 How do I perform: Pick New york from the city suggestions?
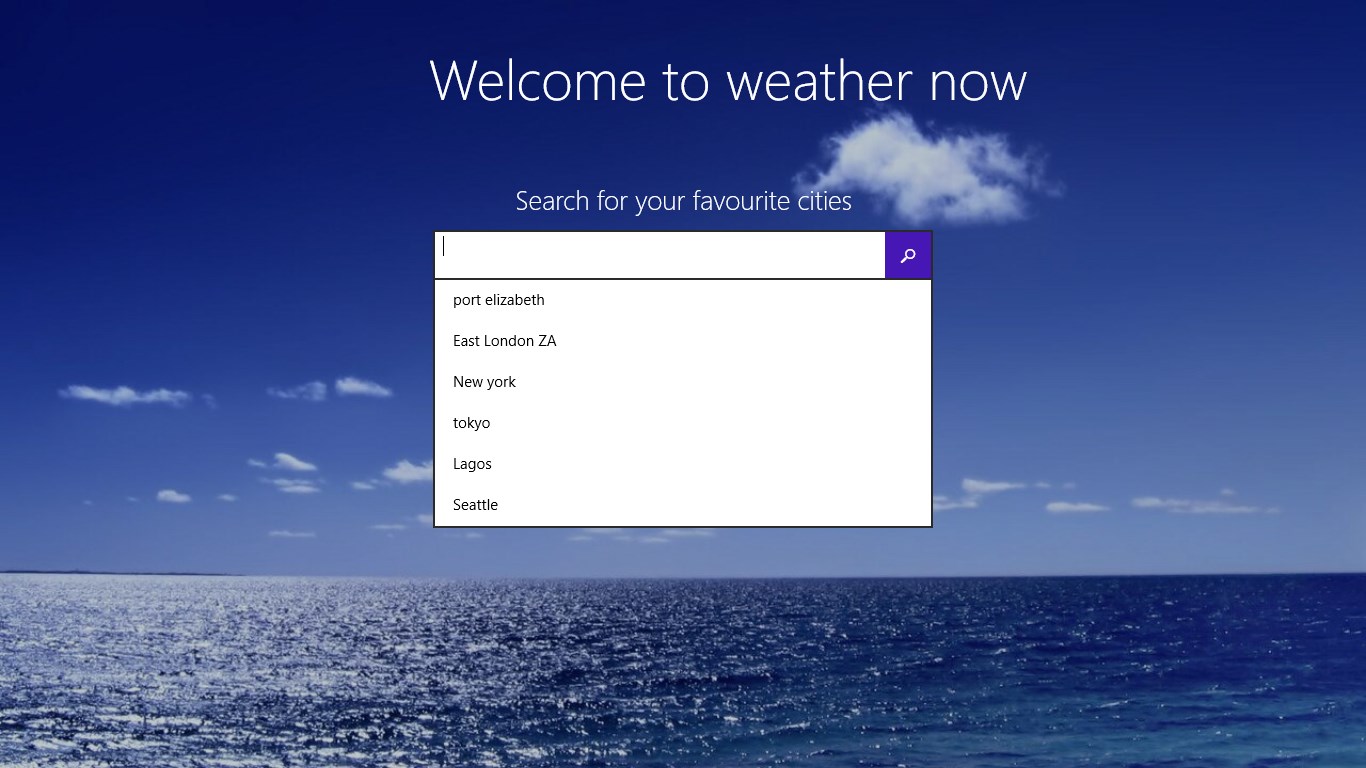pyautogui.click(x=484, y=381)
